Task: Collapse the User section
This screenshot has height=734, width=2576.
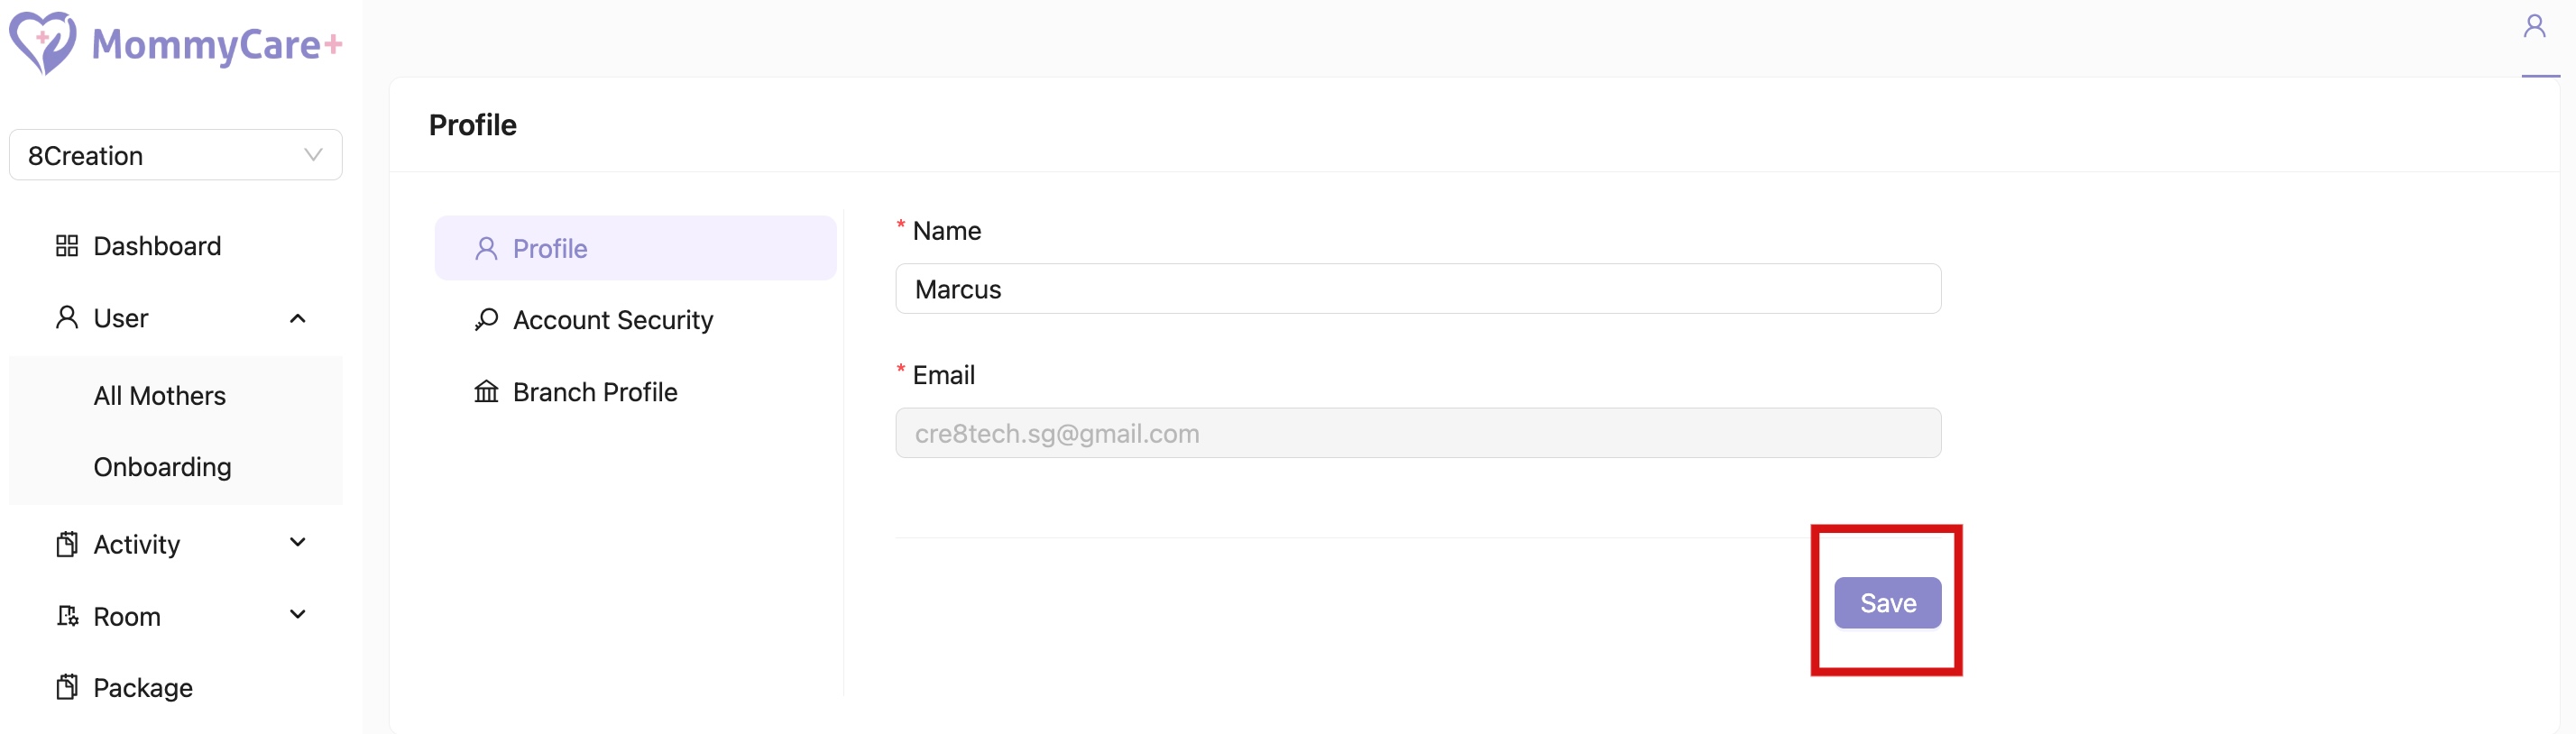Action: [297, 318]
